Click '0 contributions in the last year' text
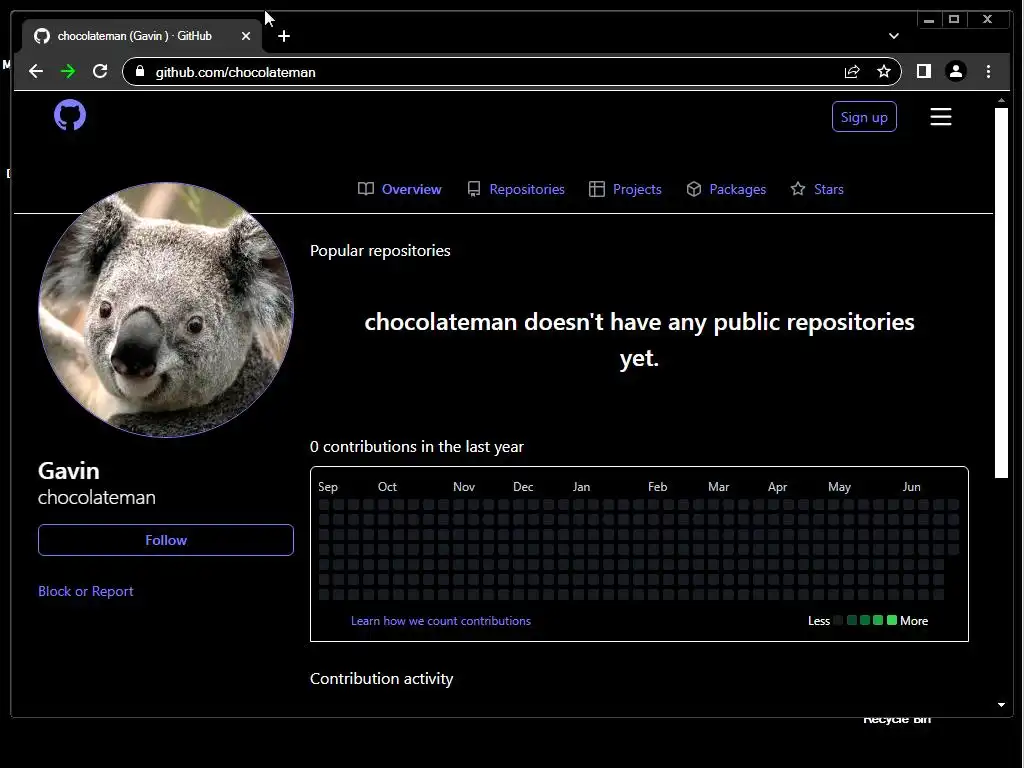The height and width of the screenshot is (768, 1024). pos(417,447)
